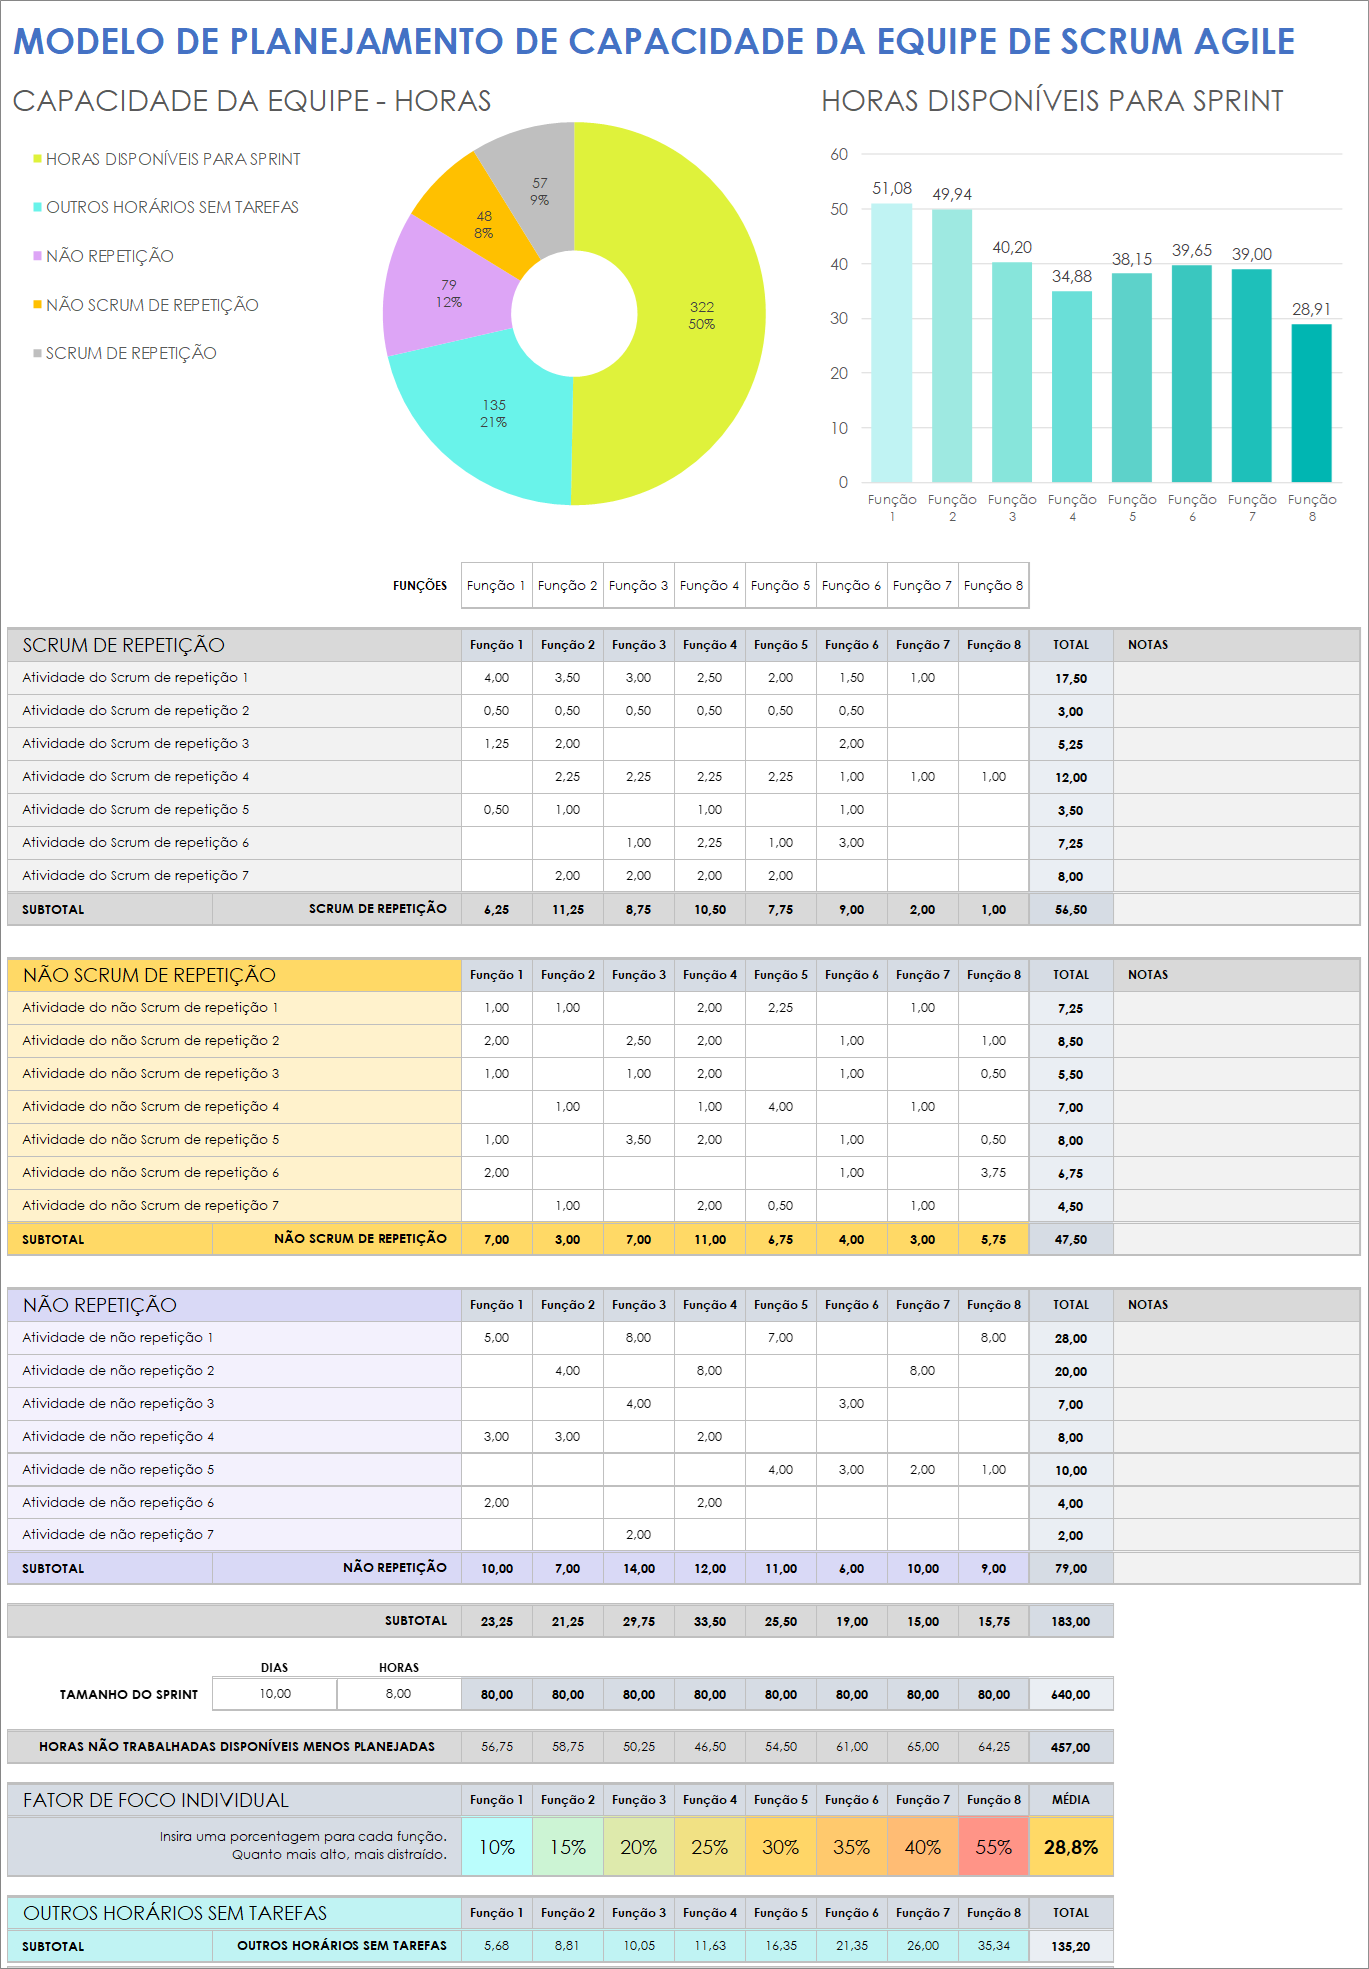
Task: Click the 15% focus factor cell
Action: [x=568, y=1847]
